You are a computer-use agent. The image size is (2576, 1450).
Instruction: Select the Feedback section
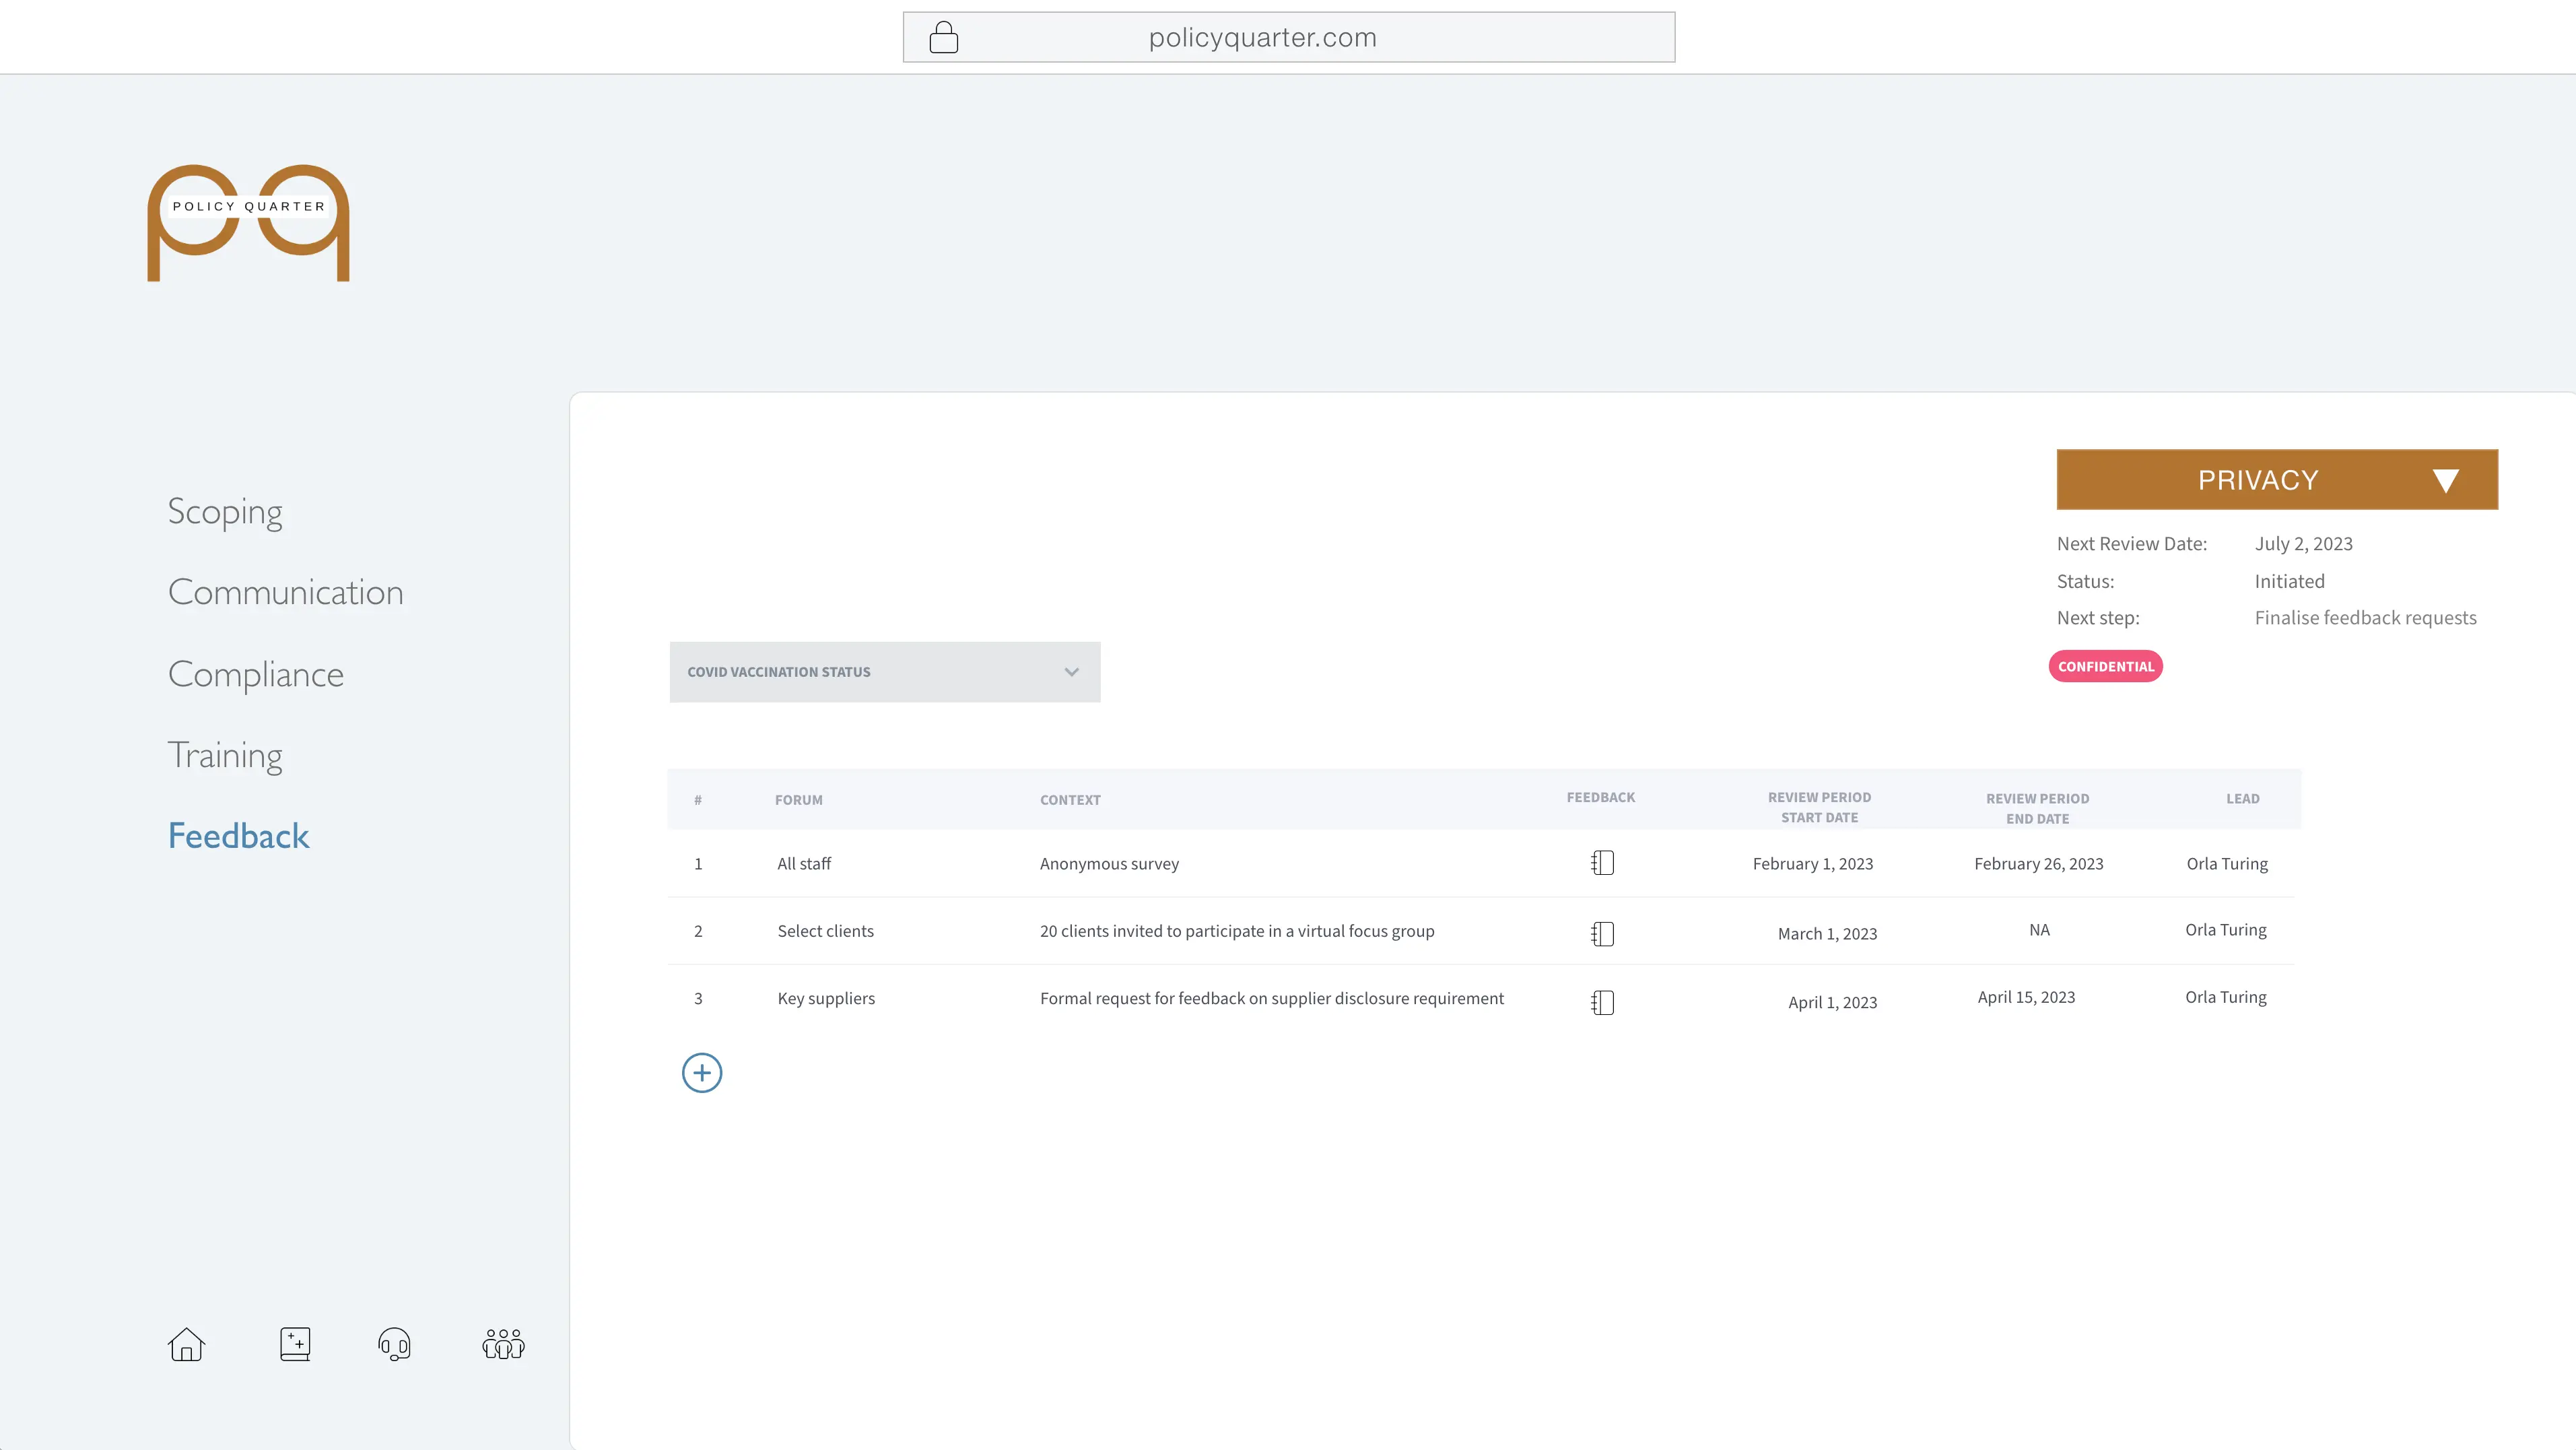(239, 836)
